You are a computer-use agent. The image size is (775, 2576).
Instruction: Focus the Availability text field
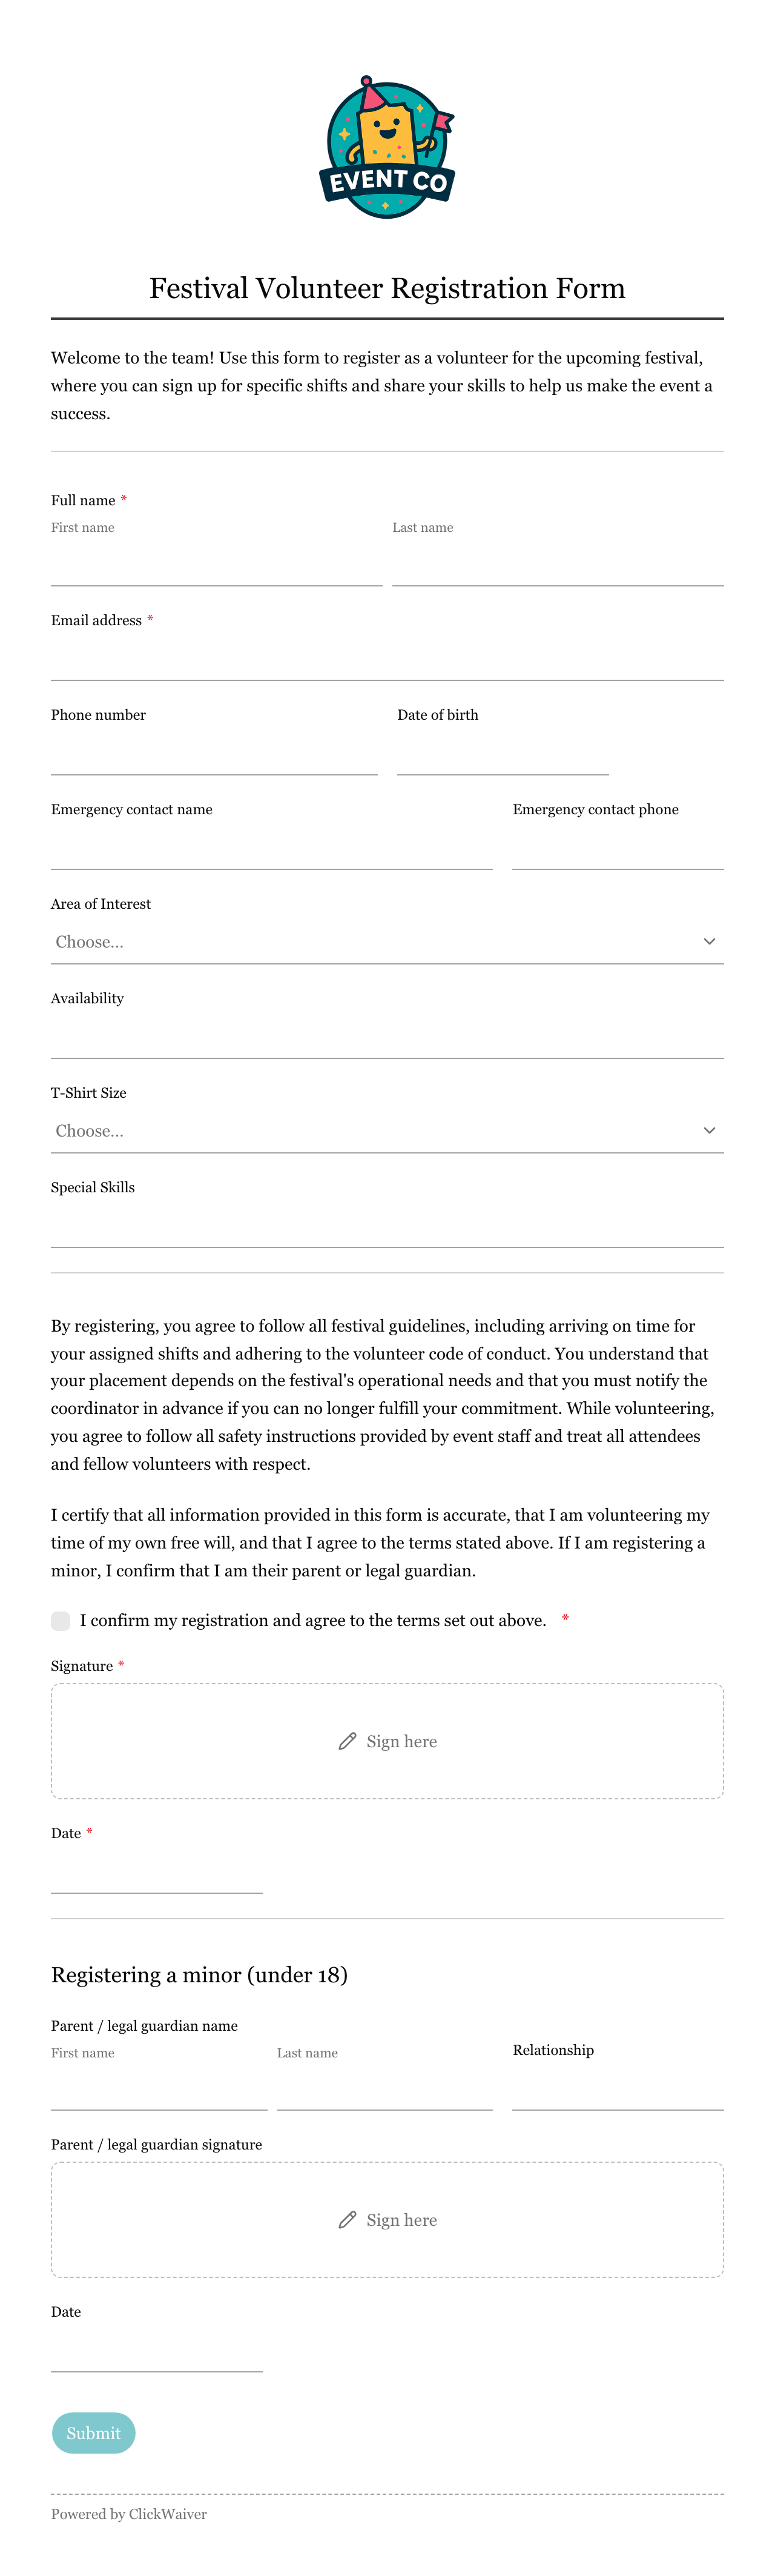pyautogui.click(x=387, y=1037)
